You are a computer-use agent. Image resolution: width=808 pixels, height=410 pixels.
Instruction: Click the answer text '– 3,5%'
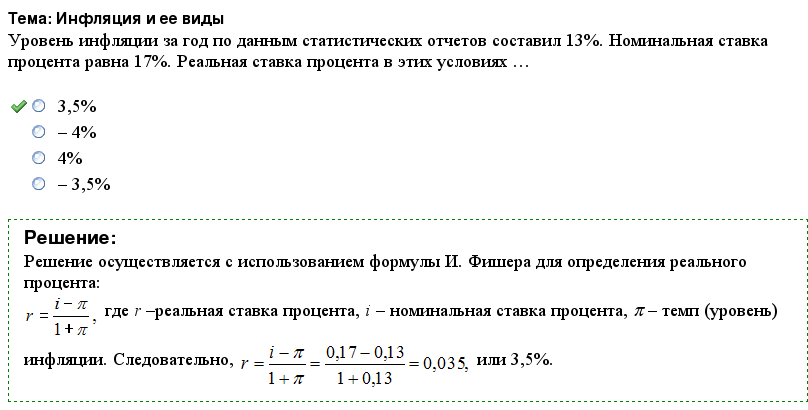tap(83, 184)
